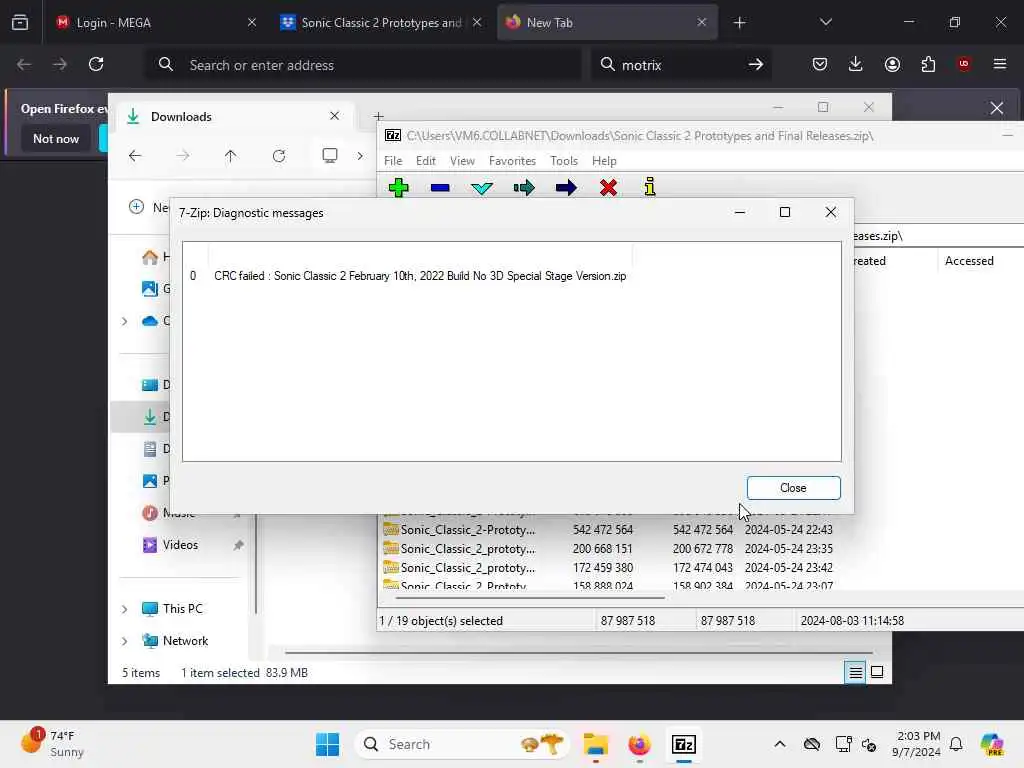Open the Firefox account icon
1024x768 pixels.
(x=892, y=64)
